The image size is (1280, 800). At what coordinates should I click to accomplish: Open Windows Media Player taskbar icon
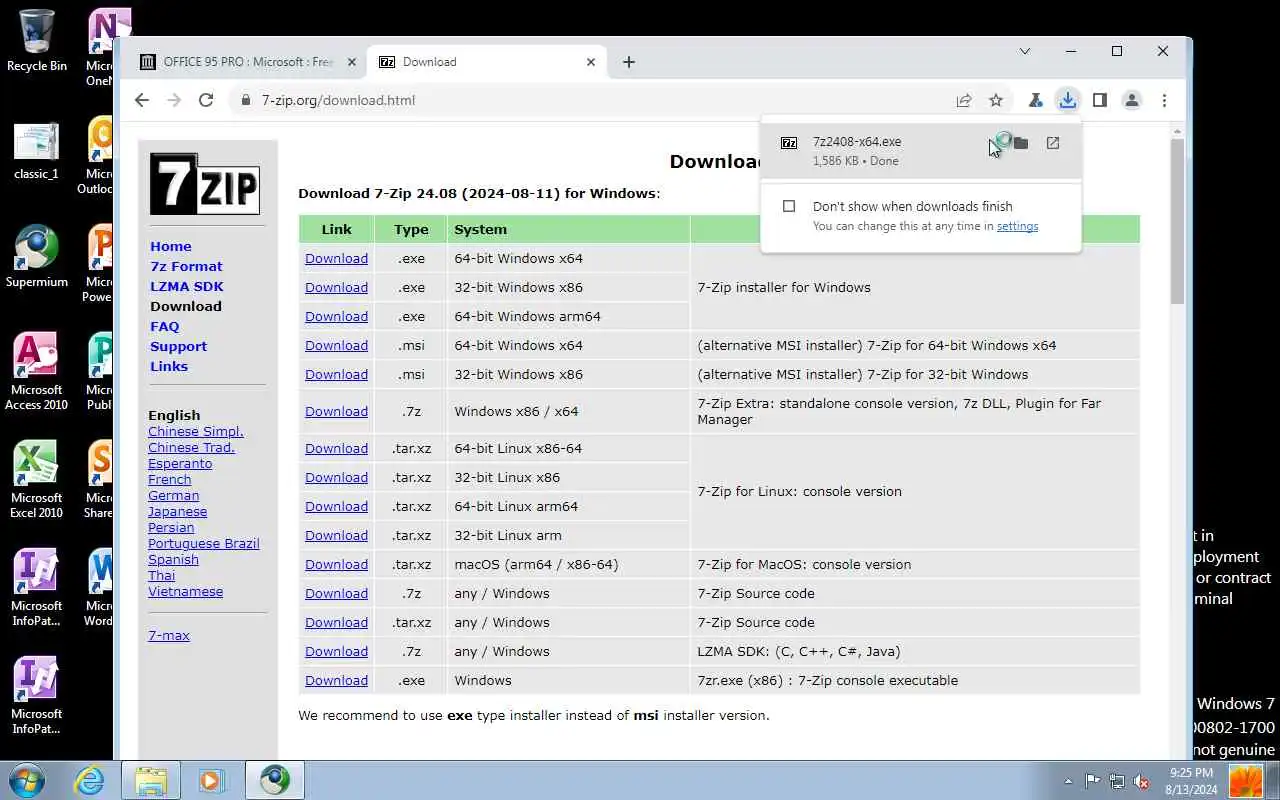tap(211, 780)
